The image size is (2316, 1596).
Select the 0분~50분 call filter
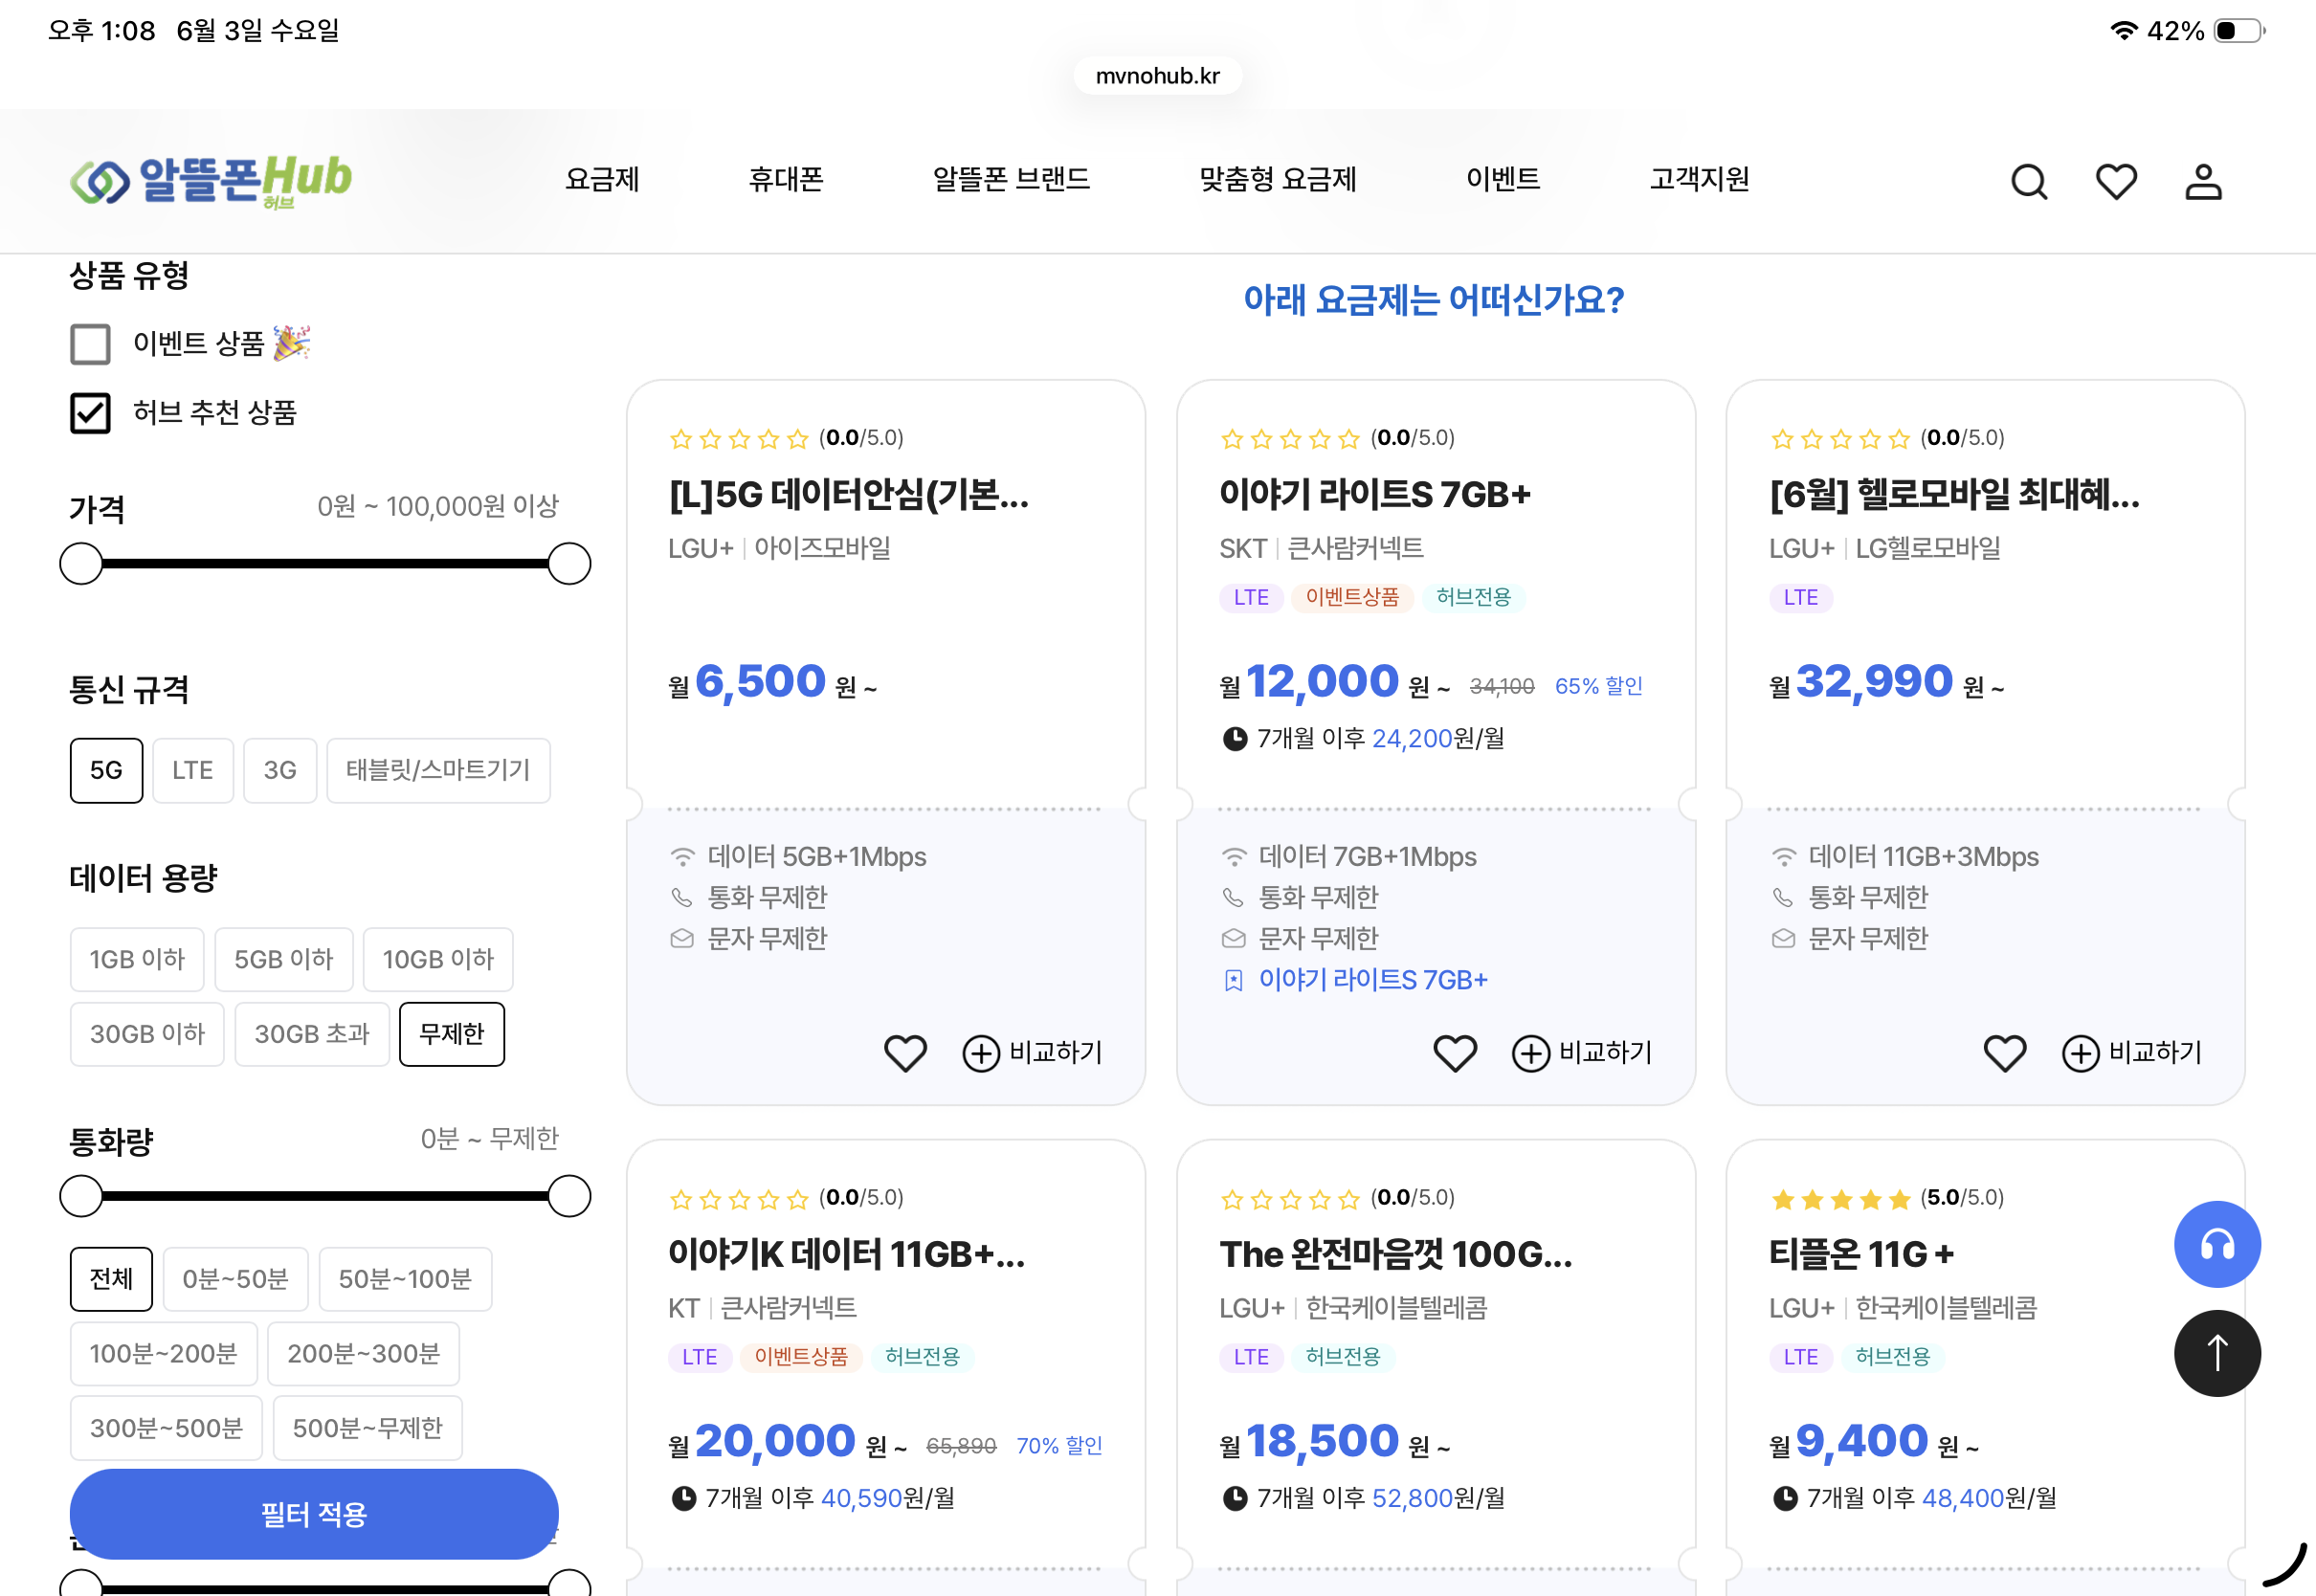tap(236, 1279)
